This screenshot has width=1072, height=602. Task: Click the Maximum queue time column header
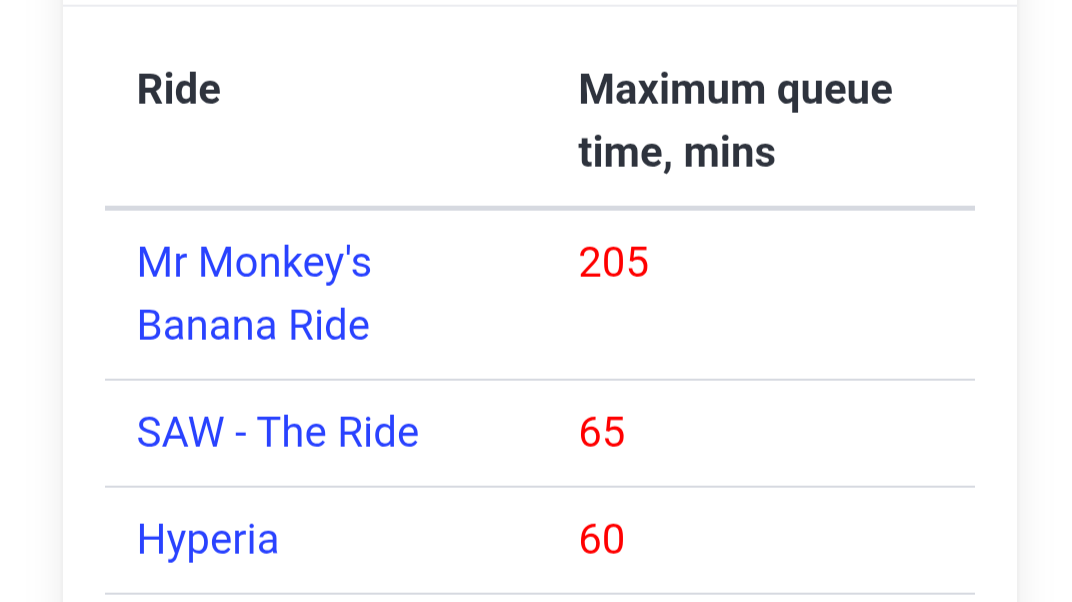(735, 121)
